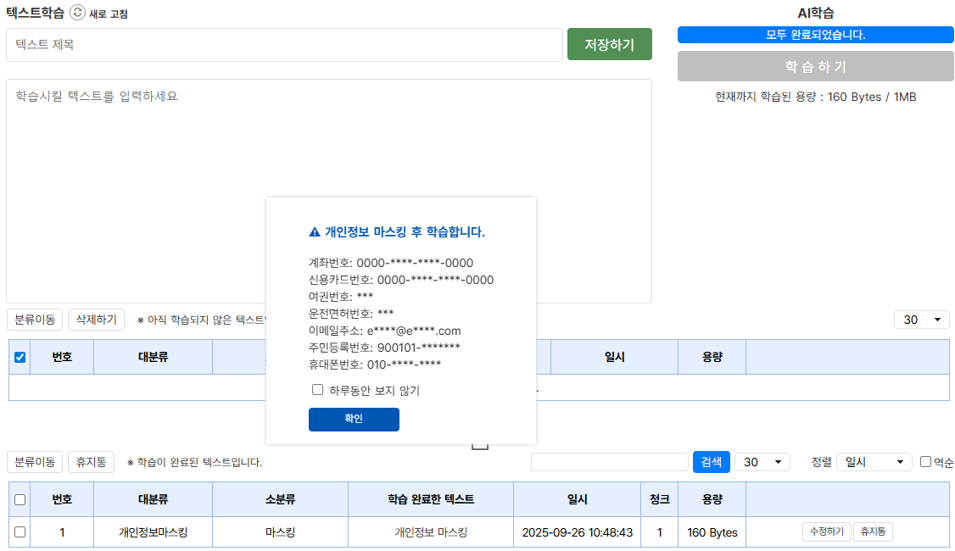Click the 텍스트 제목 input field
955x551 pixels.
coord(284,45)
